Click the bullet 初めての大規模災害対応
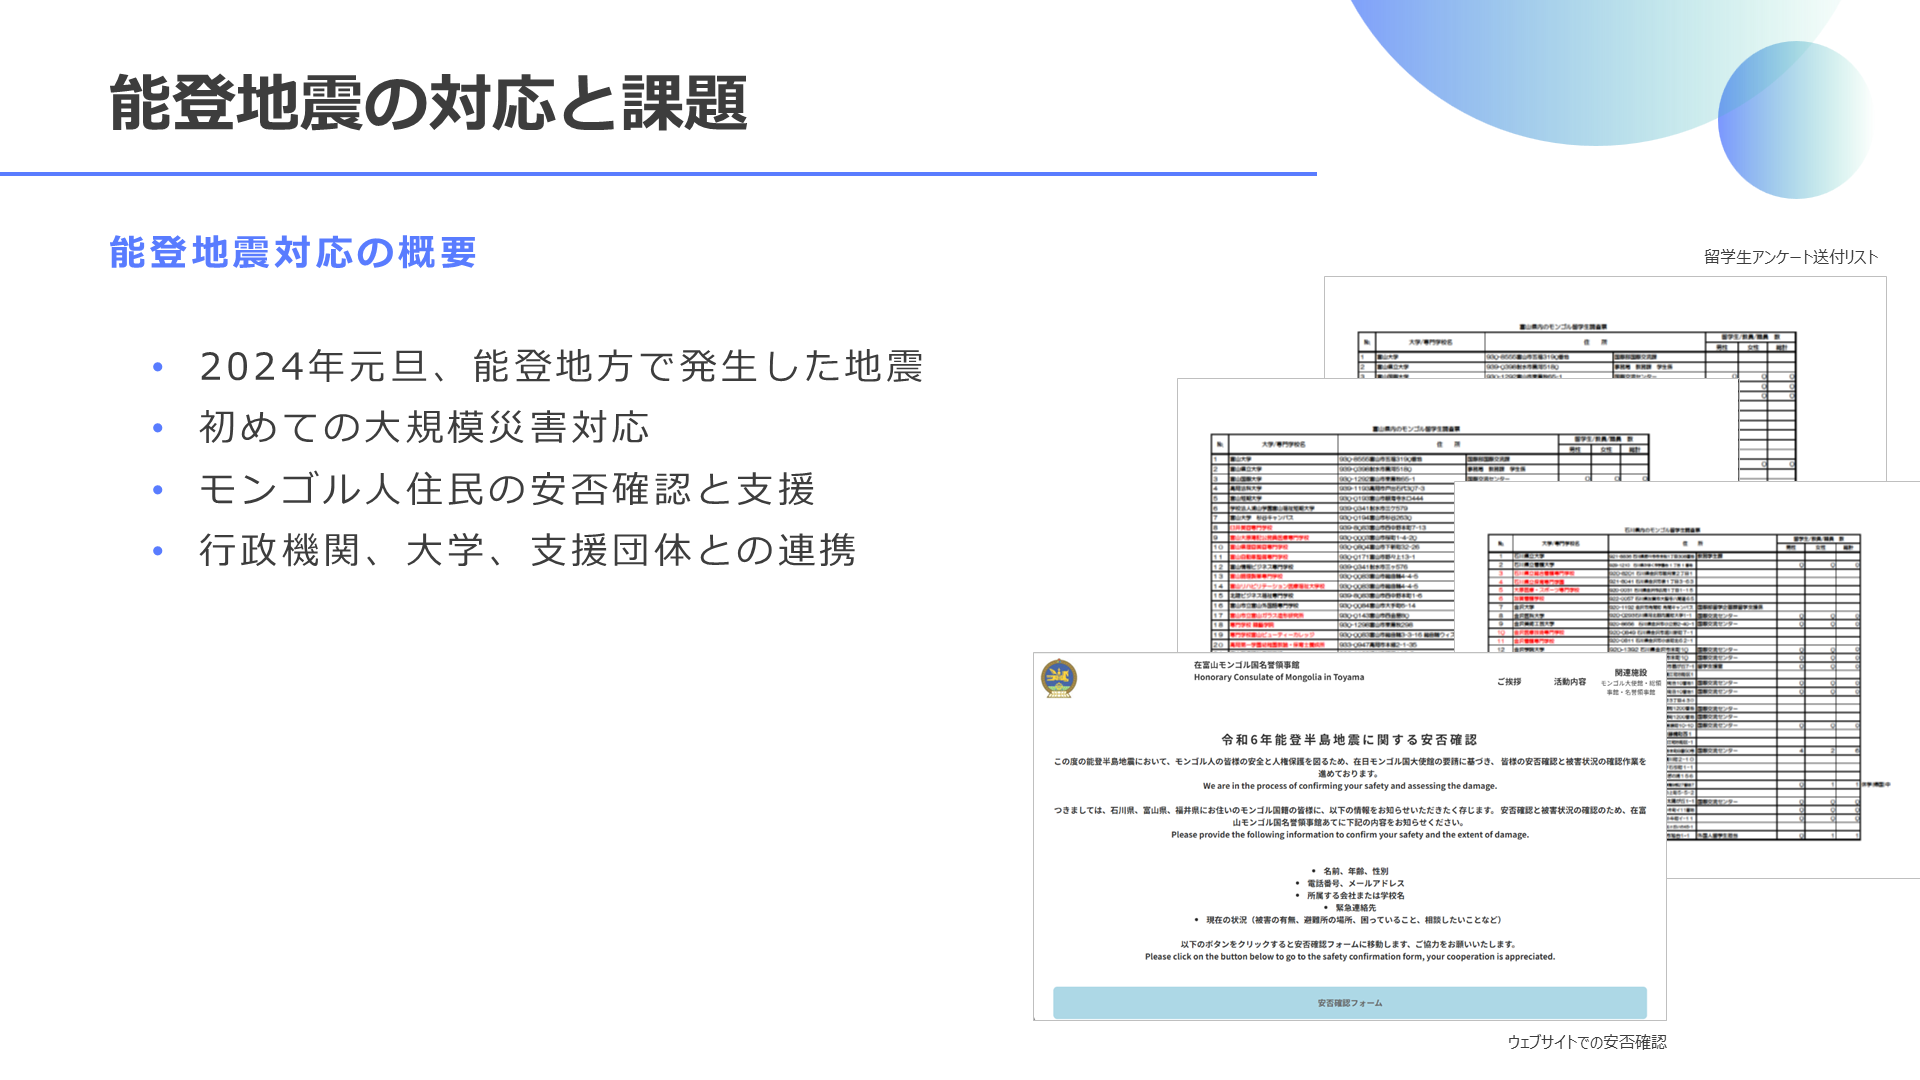 [424, 428]
